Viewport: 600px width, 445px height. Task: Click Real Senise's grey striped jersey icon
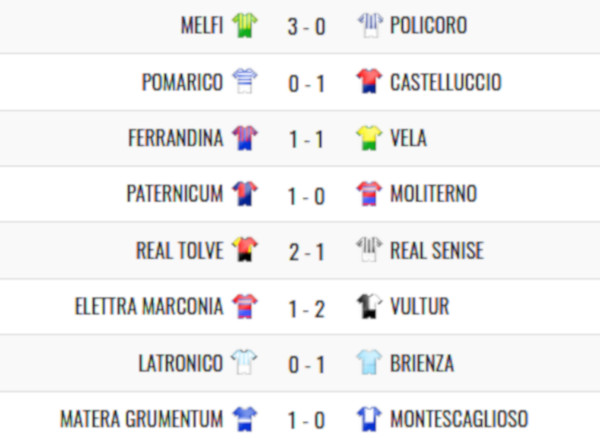369,249
